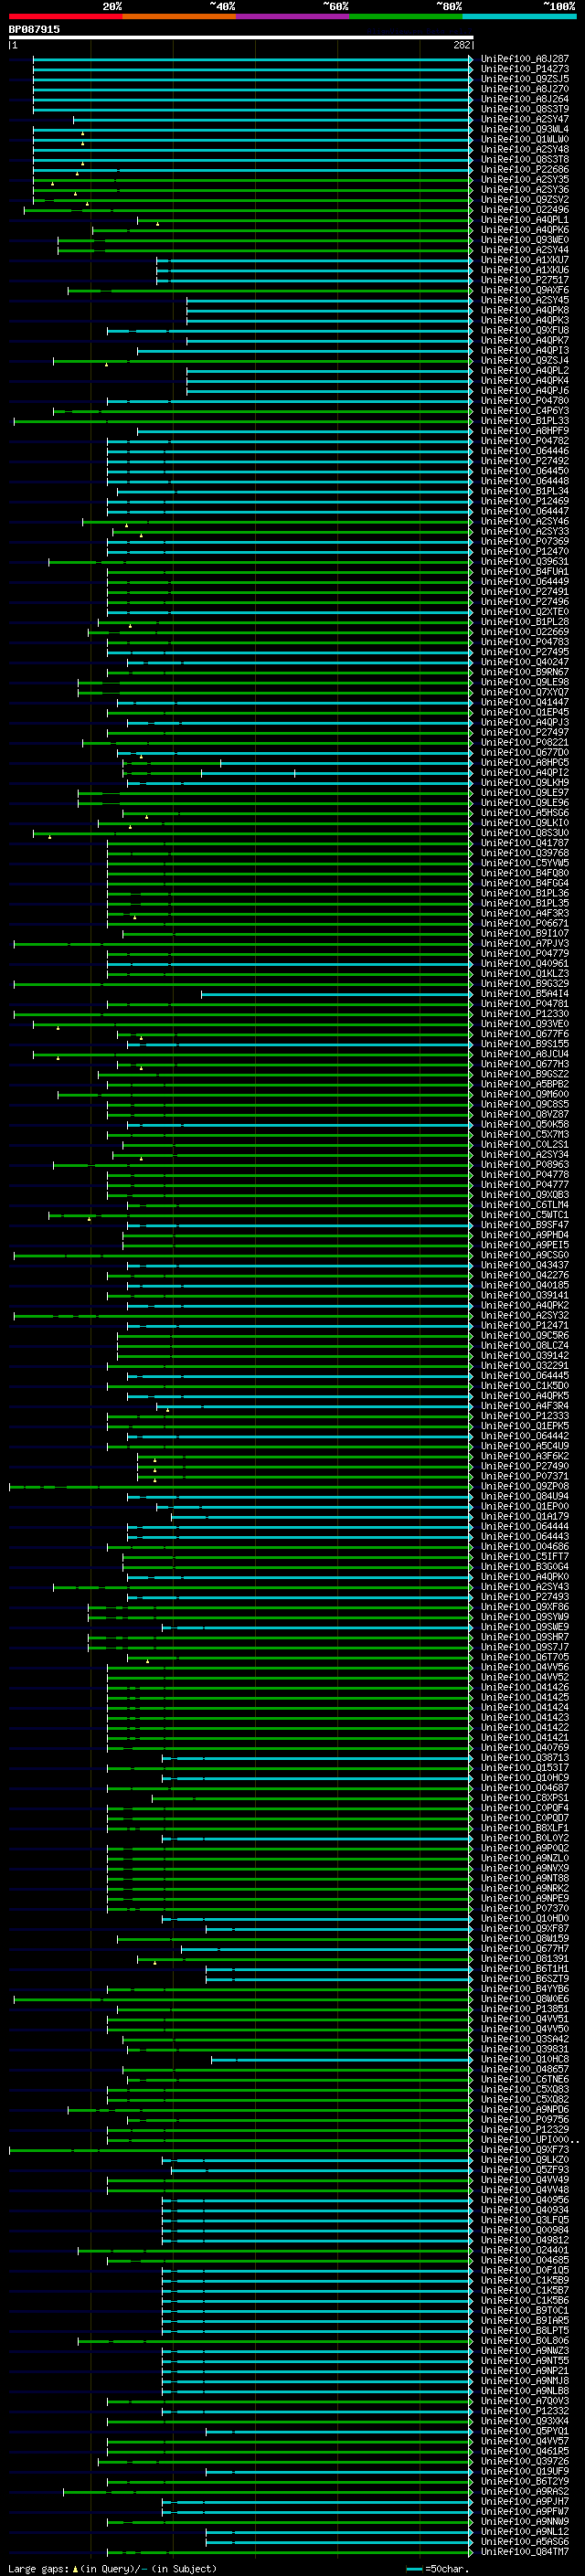The image size is (585, 2576).
Task: Select hit UniRef100_A5ASG6
Action: coord(525,2542)
